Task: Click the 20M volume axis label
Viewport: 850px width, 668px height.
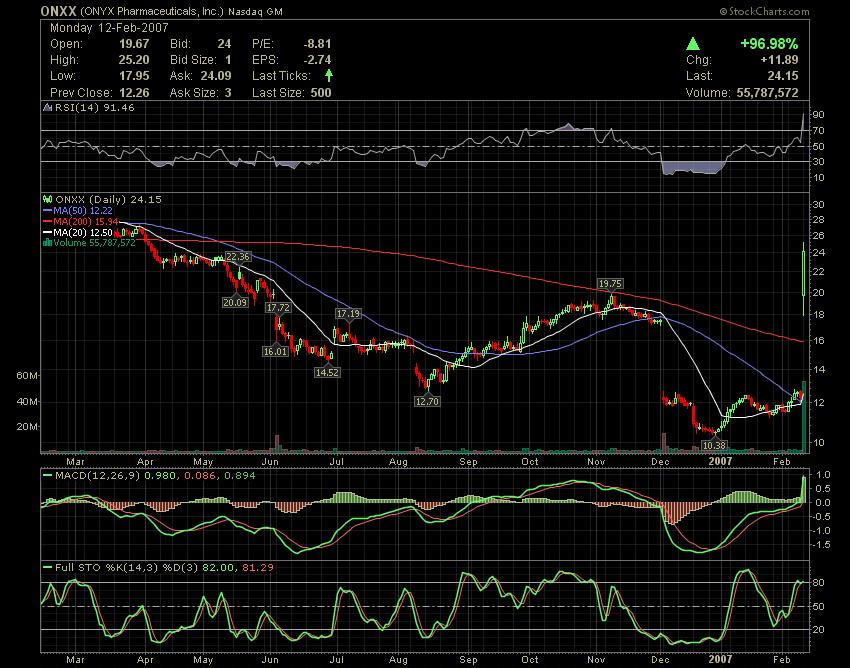Action: click(27, 427)
